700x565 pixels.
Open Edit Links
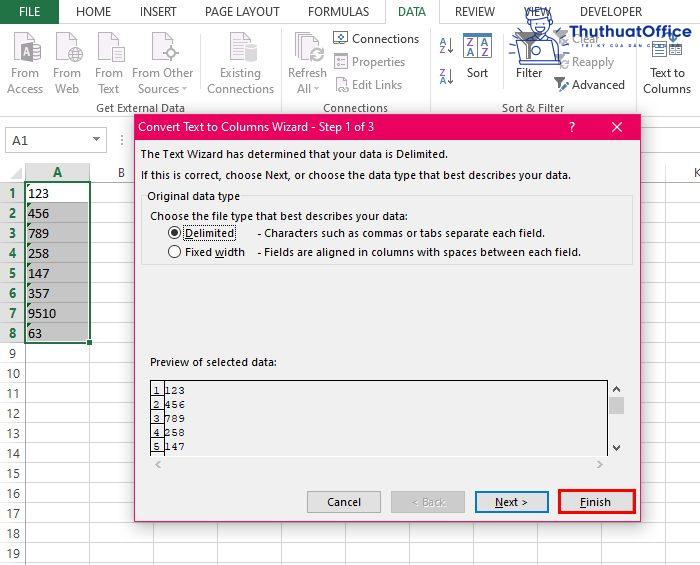[368, 84]
